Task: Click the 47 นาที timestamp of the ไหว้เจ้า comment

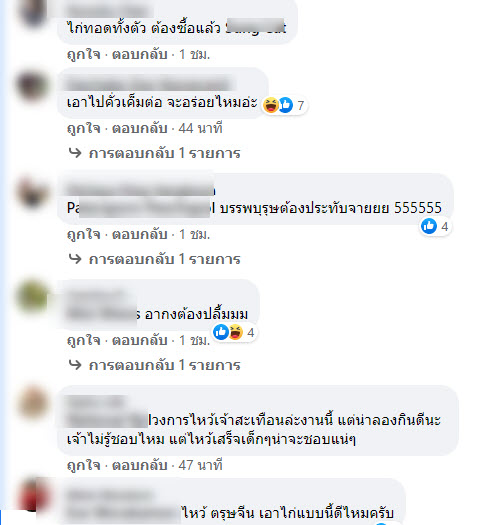Action: [x=200, y=465]
